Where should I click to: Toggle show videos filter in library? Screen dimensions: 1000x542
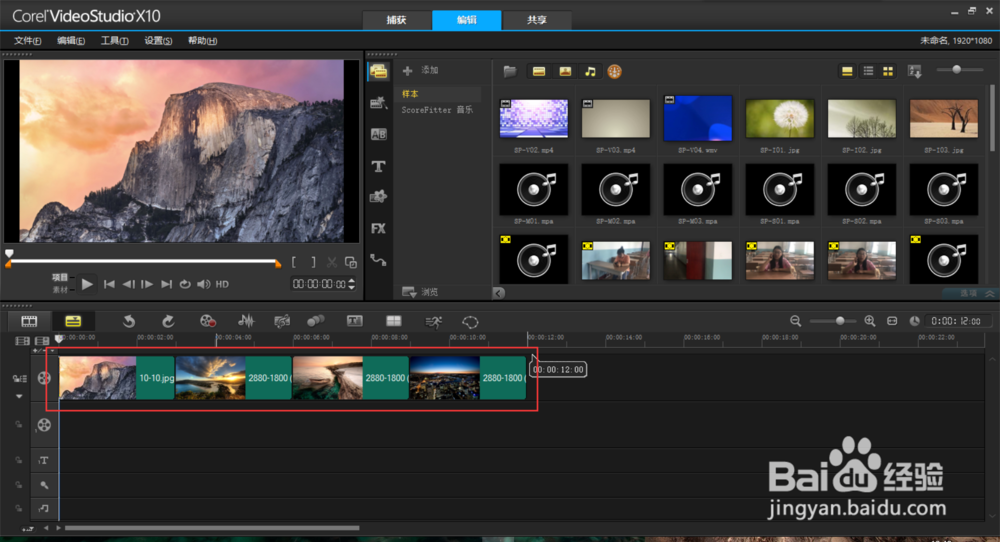(539, 71)
